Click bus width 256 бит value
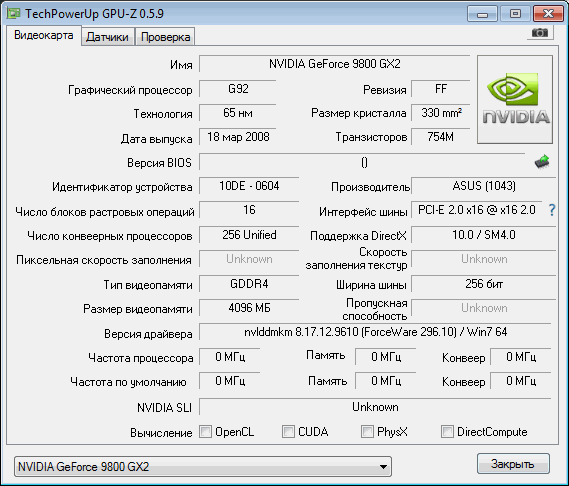This screenshot has height=486, width=569. pyautogui.click(x=483, y=284)
